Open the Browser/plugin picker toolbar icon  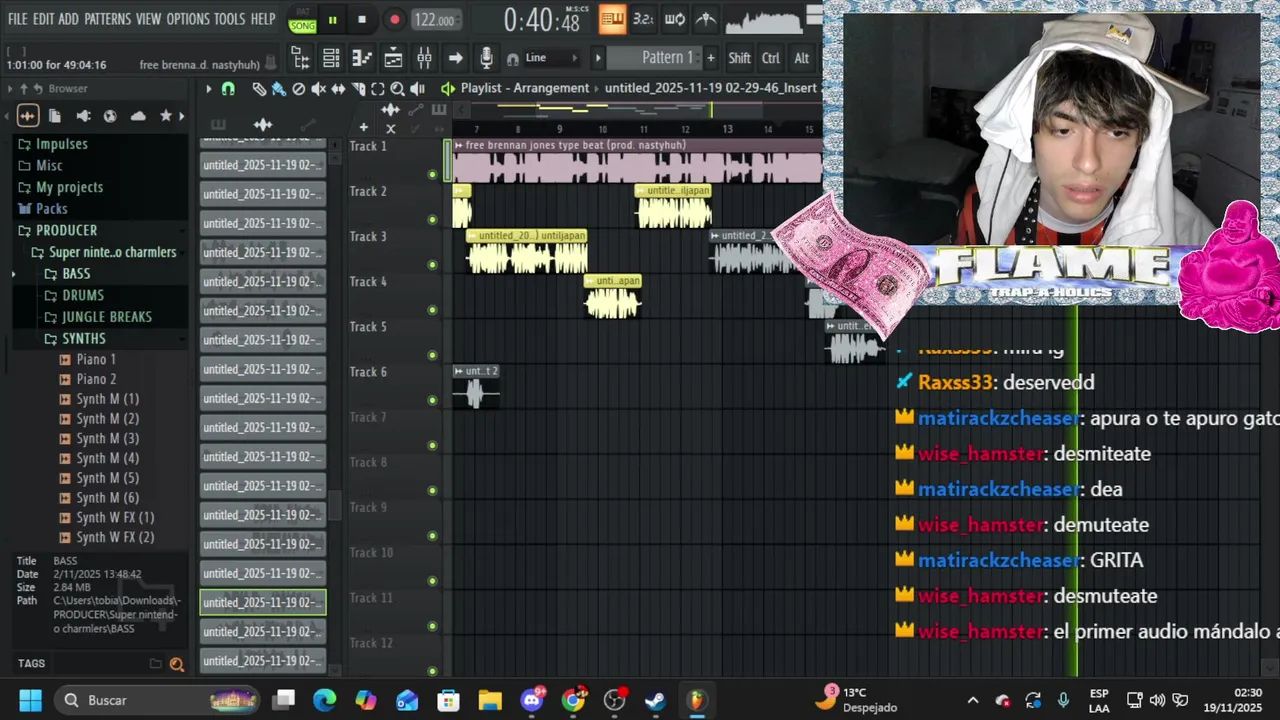[x=300, y=58]
